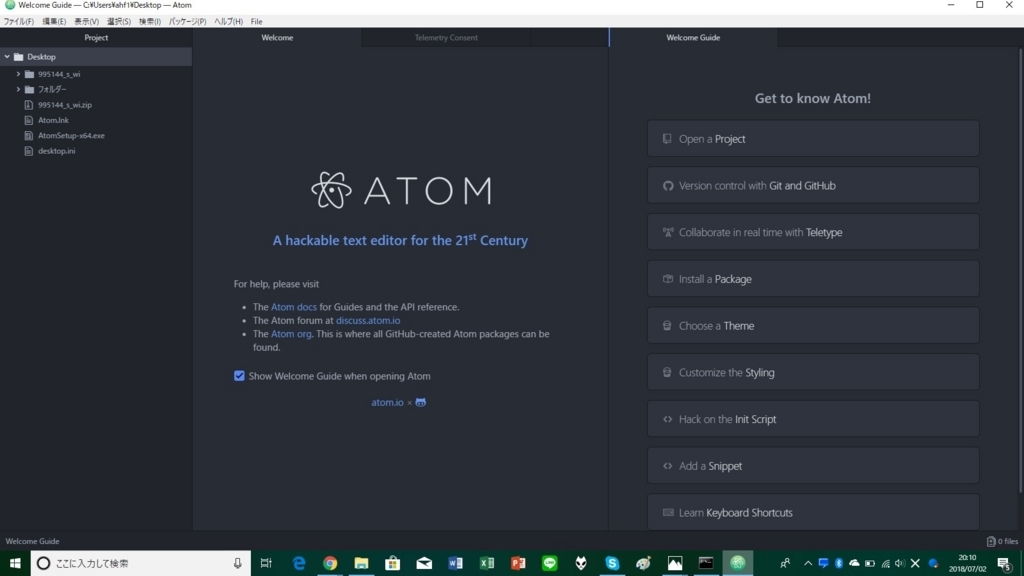Screen dimensions: 1024x576
Task: Select the Welcome Guide tab
Action: tap(693, 38)
